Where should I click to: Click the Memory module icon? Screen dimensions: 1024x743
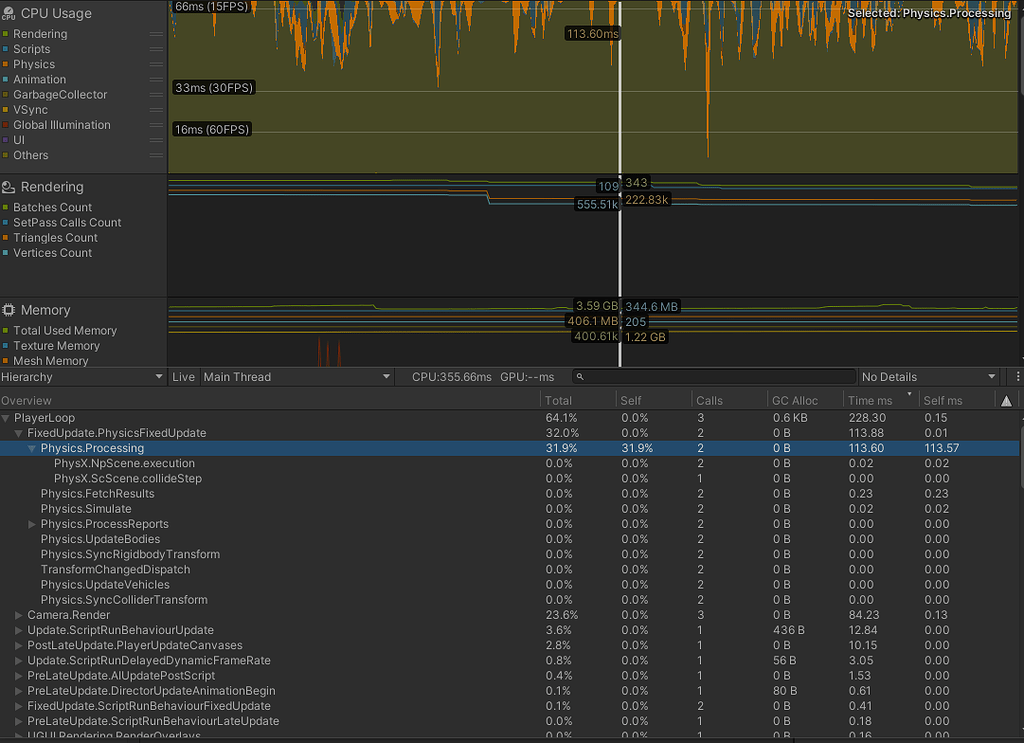[8, 310]
